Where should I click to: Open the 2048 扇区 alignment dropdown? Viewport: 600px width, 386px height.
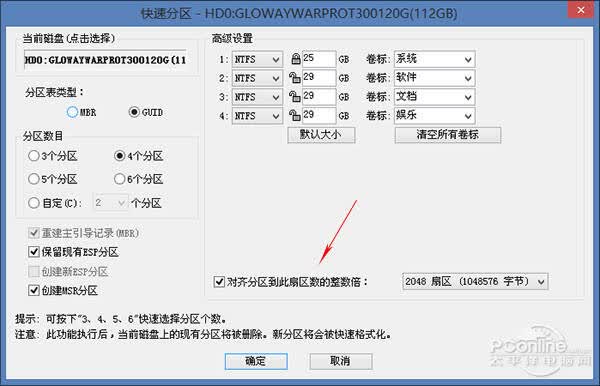pyautogui.click(x=475, y=282)
